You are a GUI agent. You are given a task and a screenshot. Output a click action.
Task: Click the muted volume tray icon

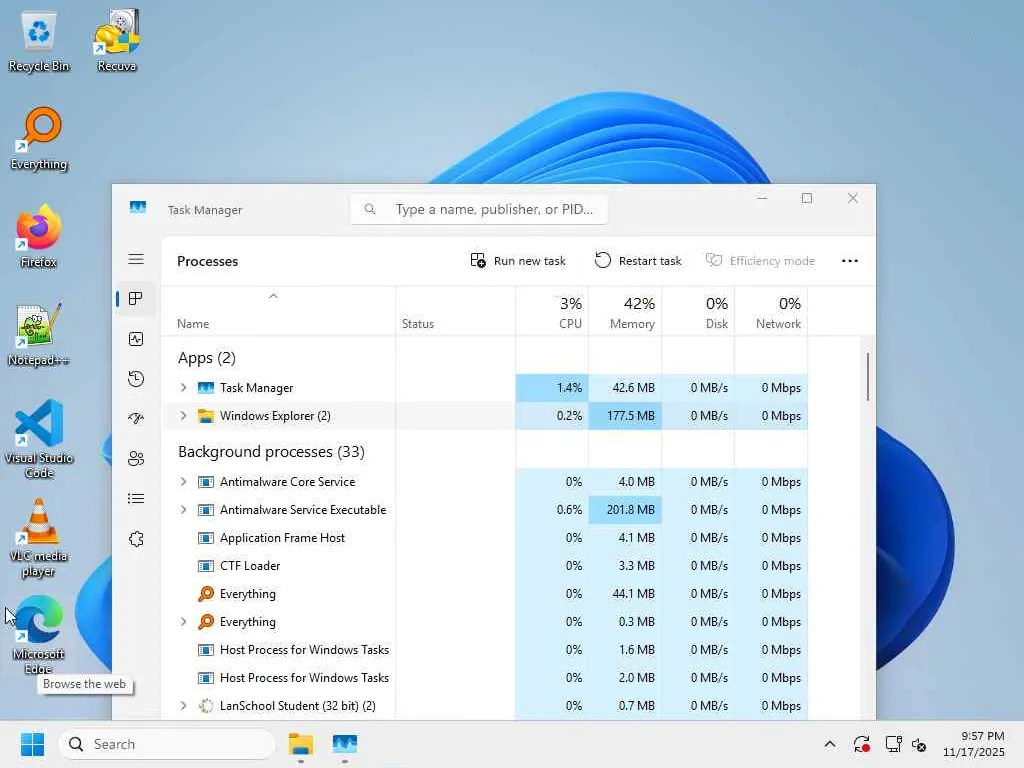click(x=920, y=744)
